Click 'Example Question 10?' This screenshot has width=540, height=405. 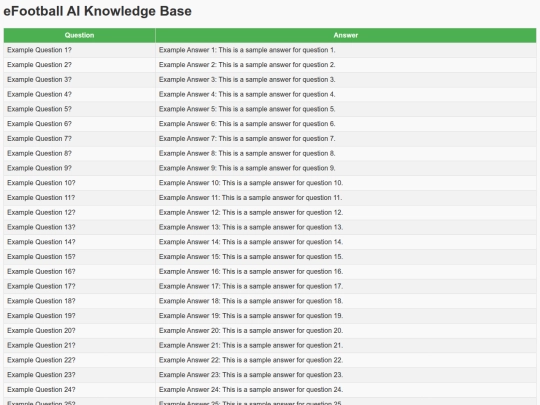click(80, 183)
